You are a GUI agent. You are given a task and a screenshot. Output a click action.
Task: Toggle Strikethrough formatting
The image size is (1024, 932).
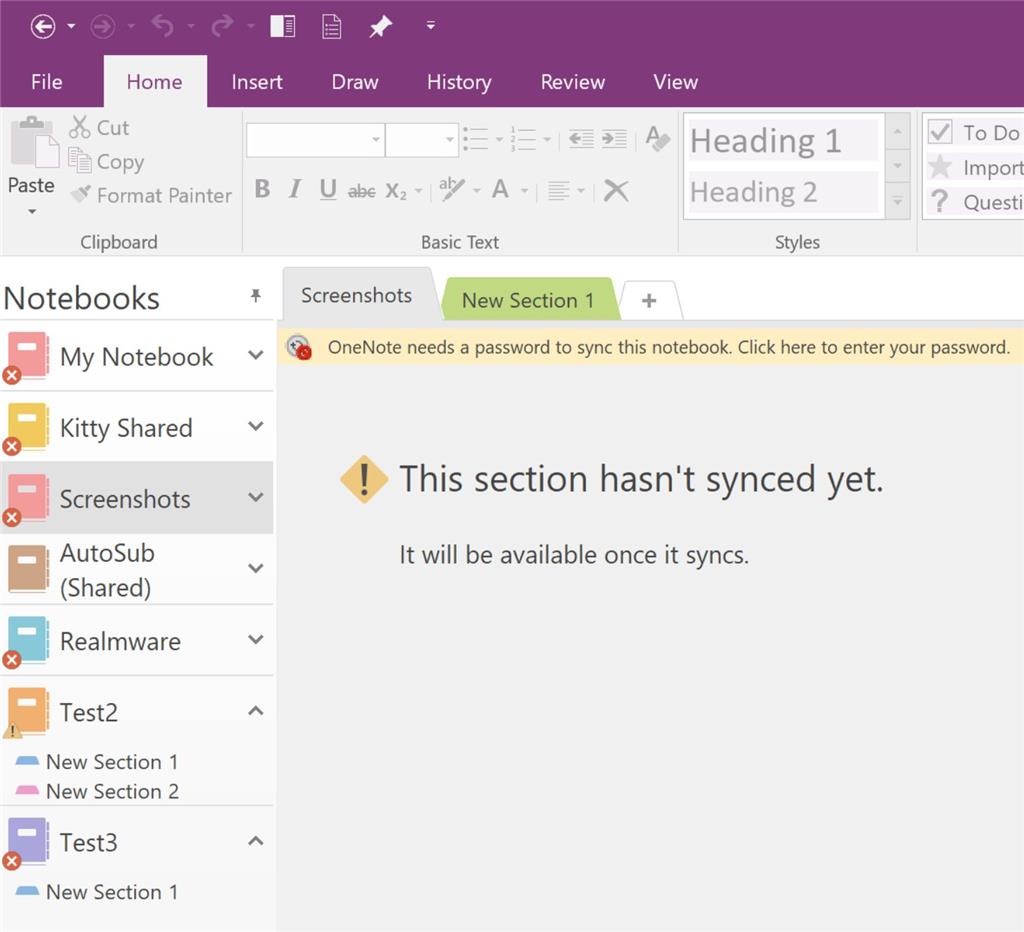click(x=362, y=191)
